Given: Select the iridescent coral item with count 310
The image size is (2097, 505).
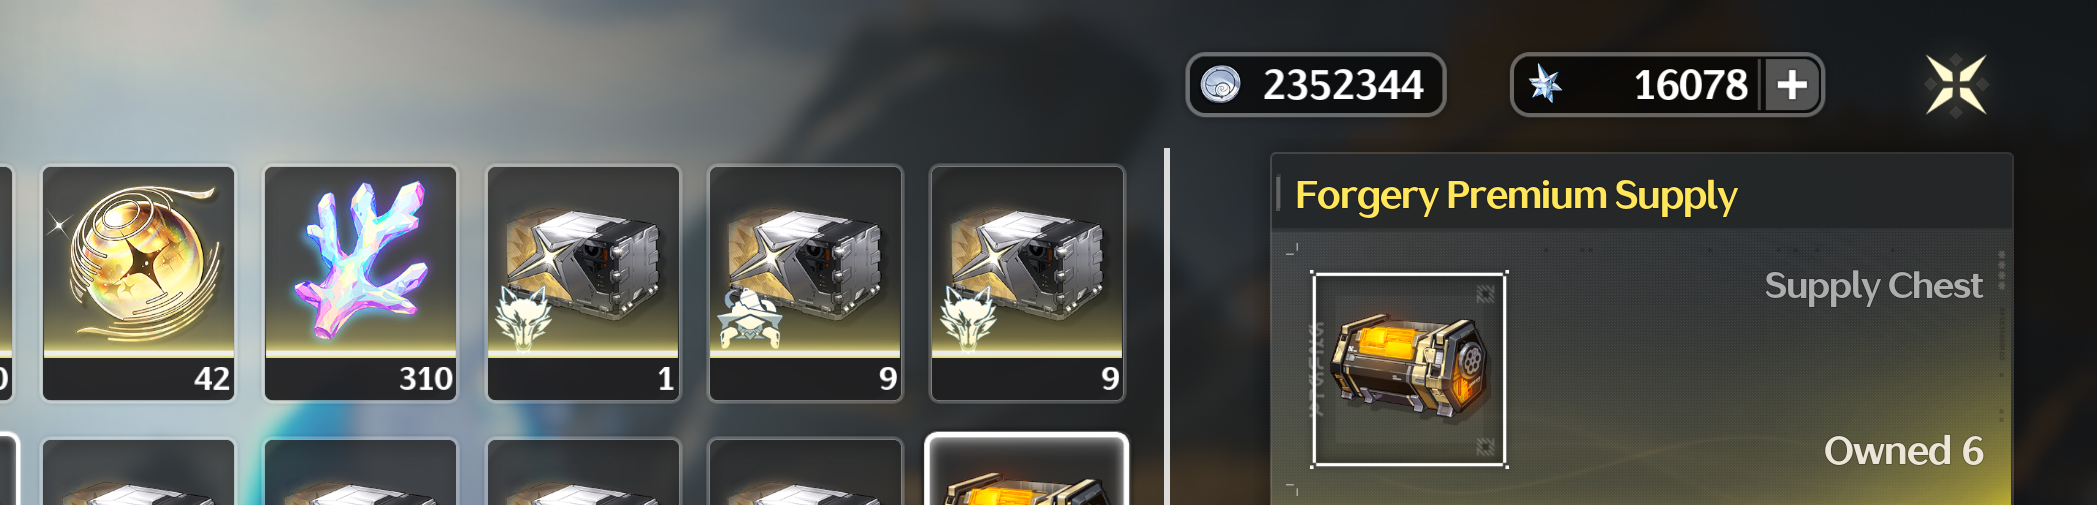Looking at the screenshot, I should (361, 283).
